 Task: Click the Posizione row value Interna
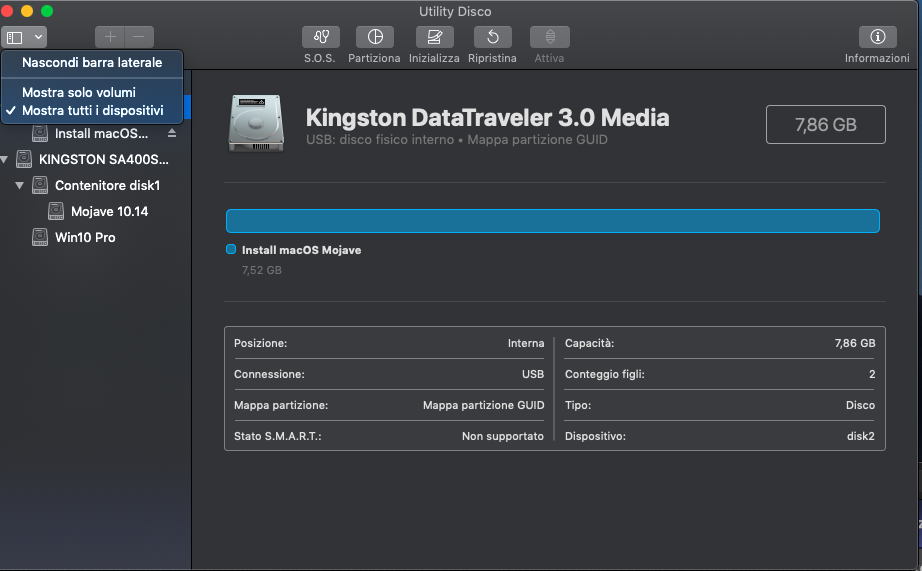(526, 343)
